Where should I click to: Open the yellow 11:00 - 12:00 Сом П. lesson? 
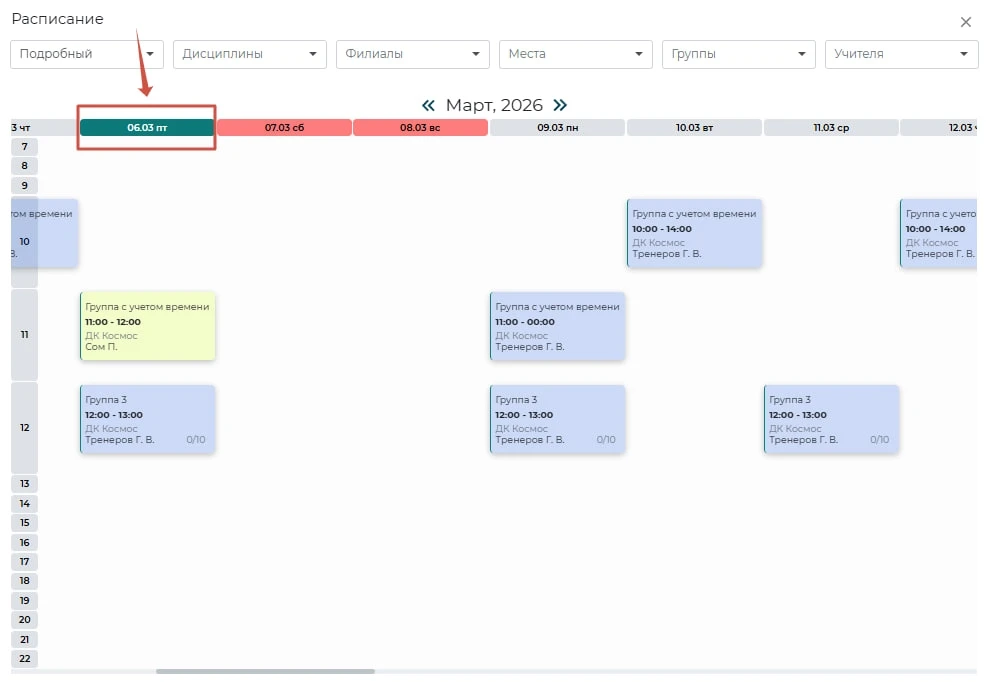(x=147, y=326)
